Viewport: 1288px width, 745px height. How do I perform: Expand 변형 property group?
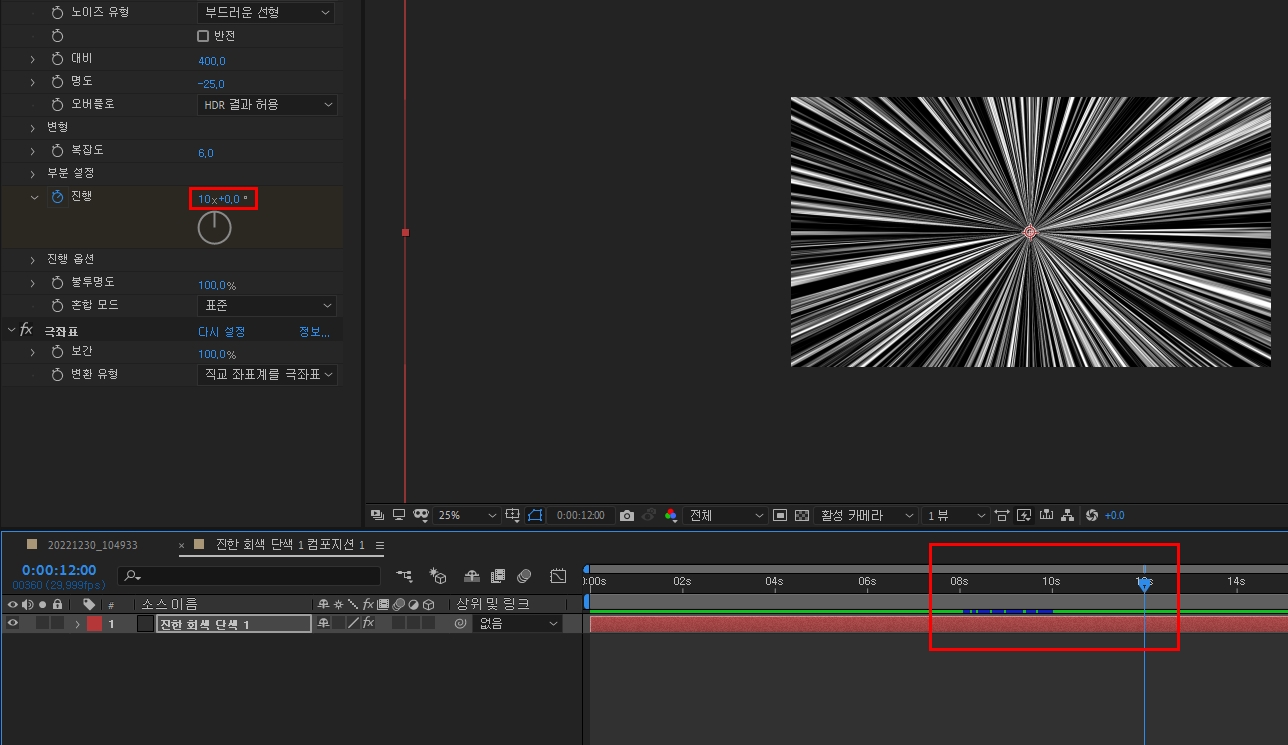click(33, 127)
